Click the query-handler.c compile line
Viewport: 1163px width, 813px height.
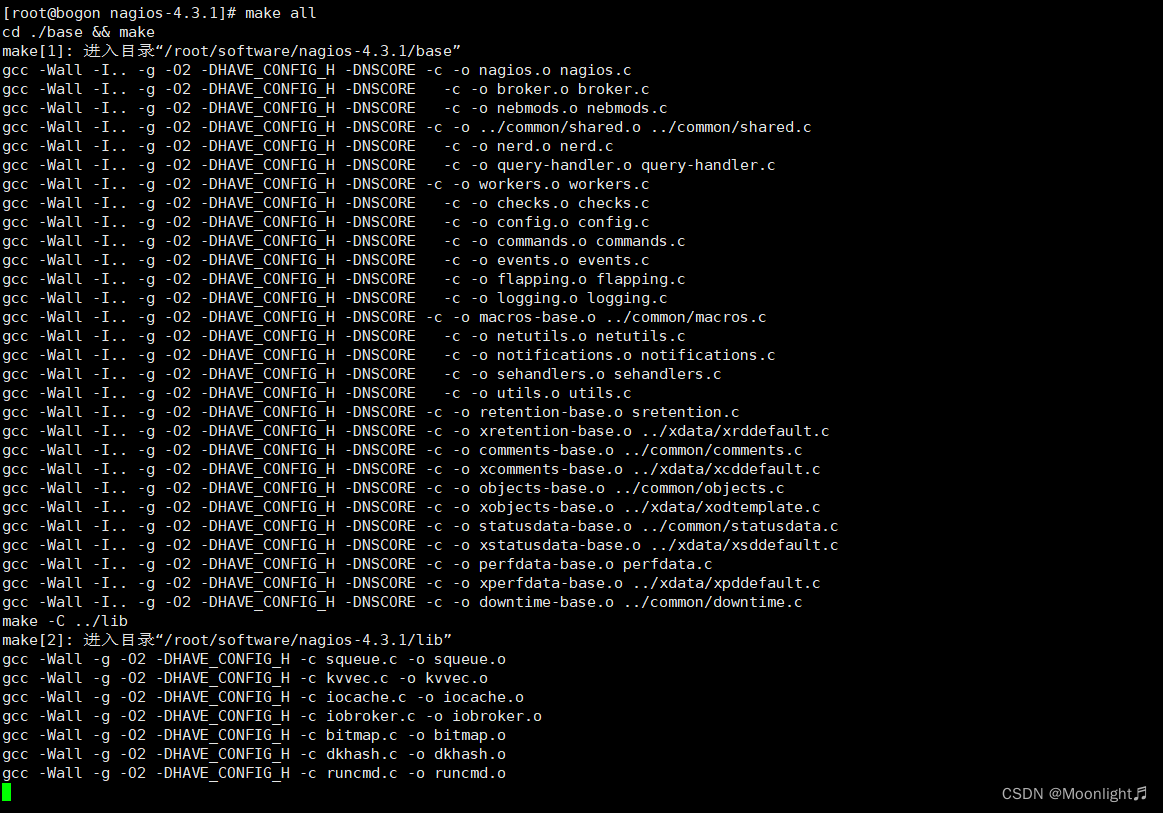tap(389, 165)
